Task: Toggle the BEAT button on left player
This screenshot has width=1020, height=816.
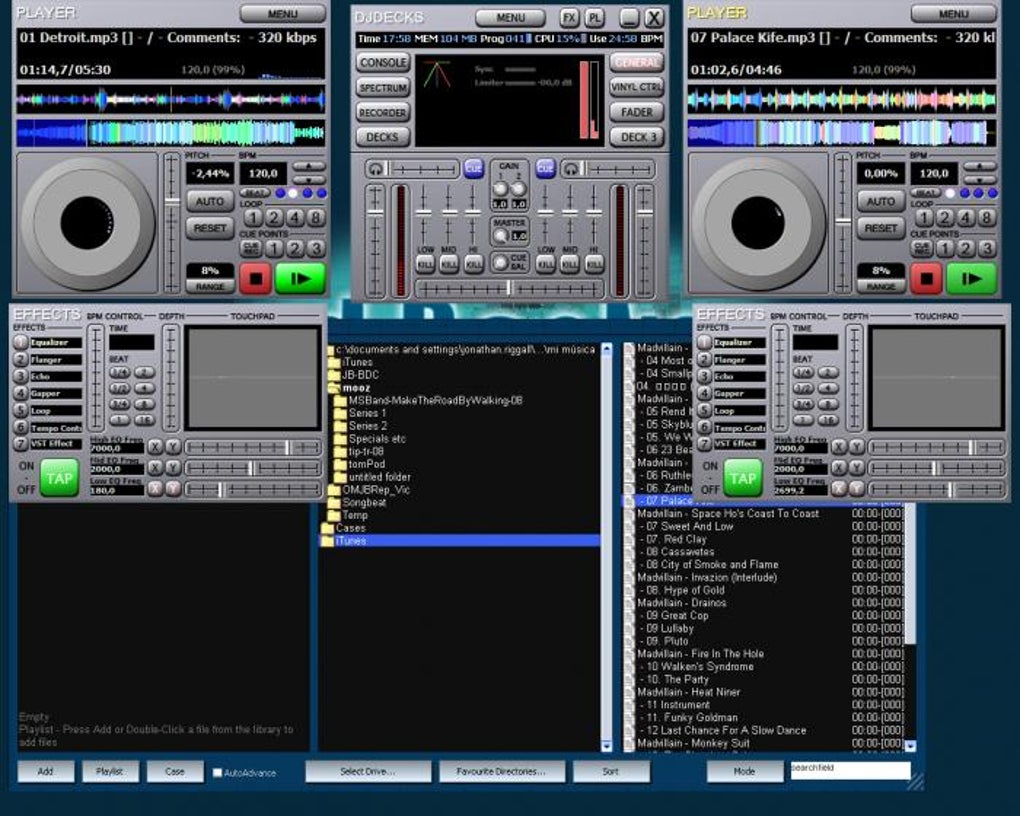Action: tap(255, 193)
